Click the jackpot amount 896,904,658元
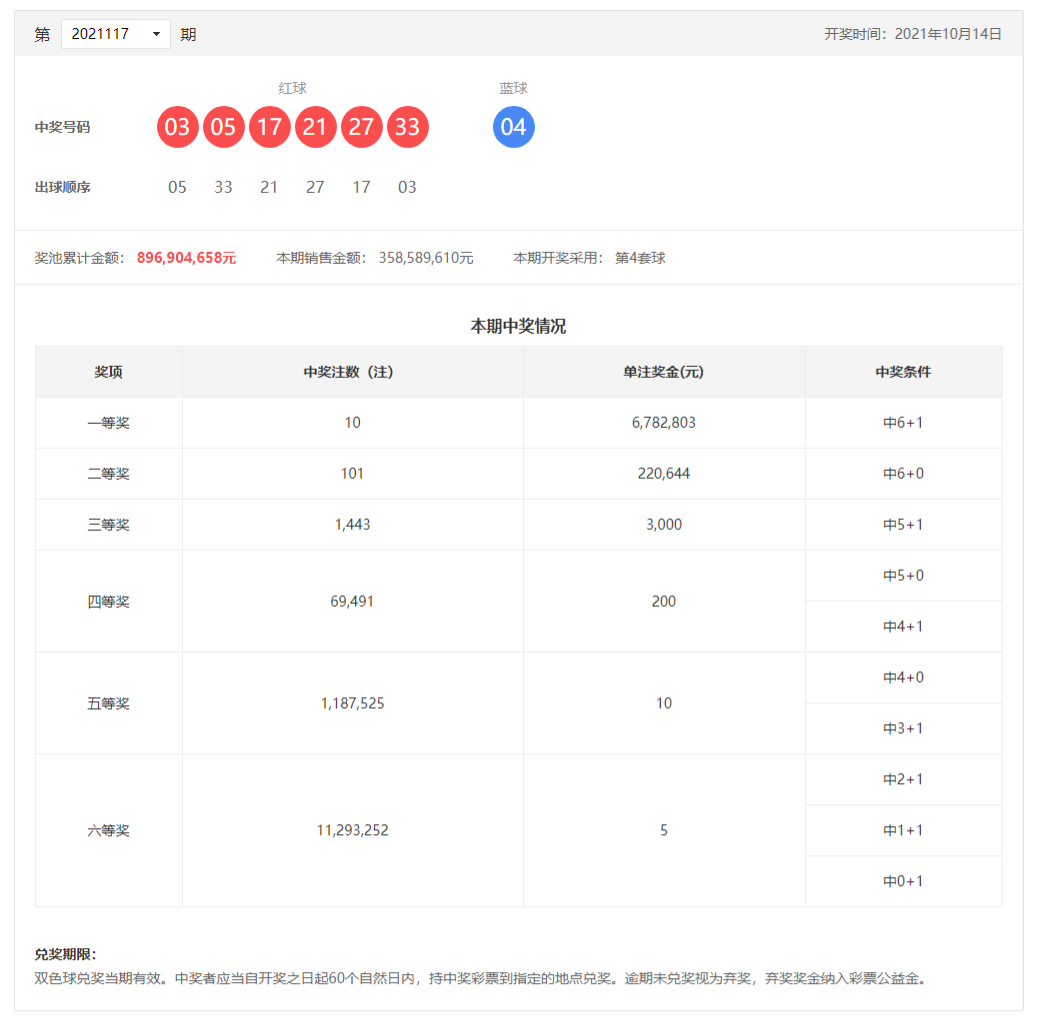 tap(185, 256)
